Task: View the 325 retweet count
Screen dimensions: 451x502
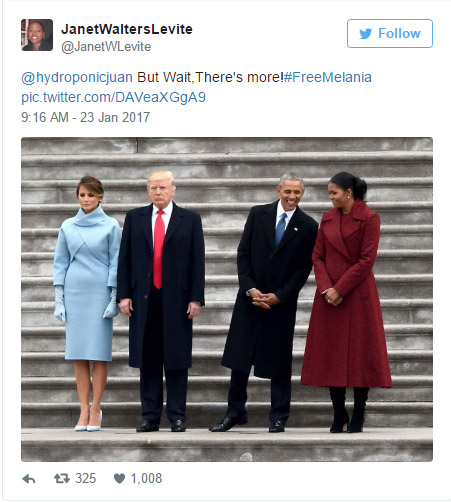Action: click(86, 479)
